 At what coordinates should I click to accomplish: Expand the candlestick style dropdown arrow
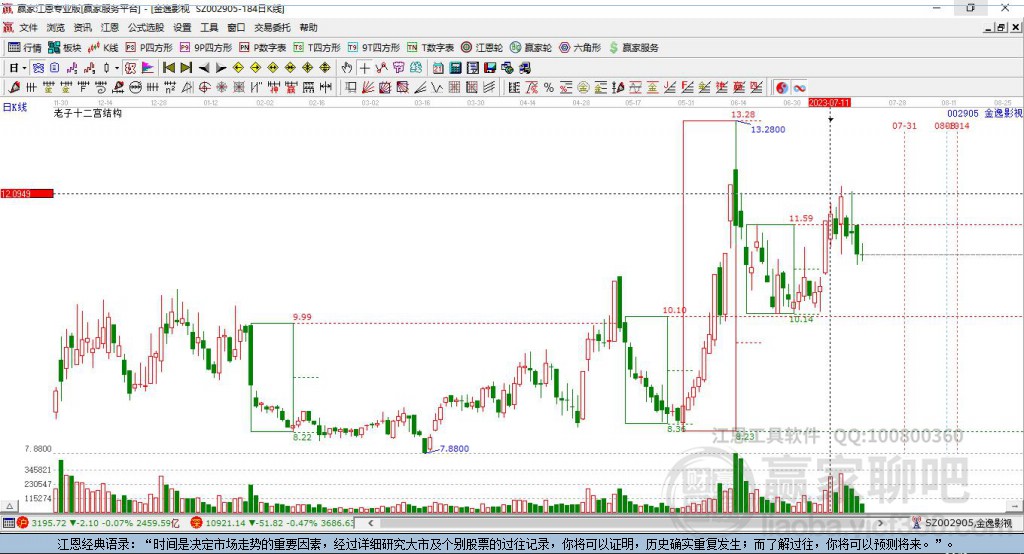click(x=117, y=68)
